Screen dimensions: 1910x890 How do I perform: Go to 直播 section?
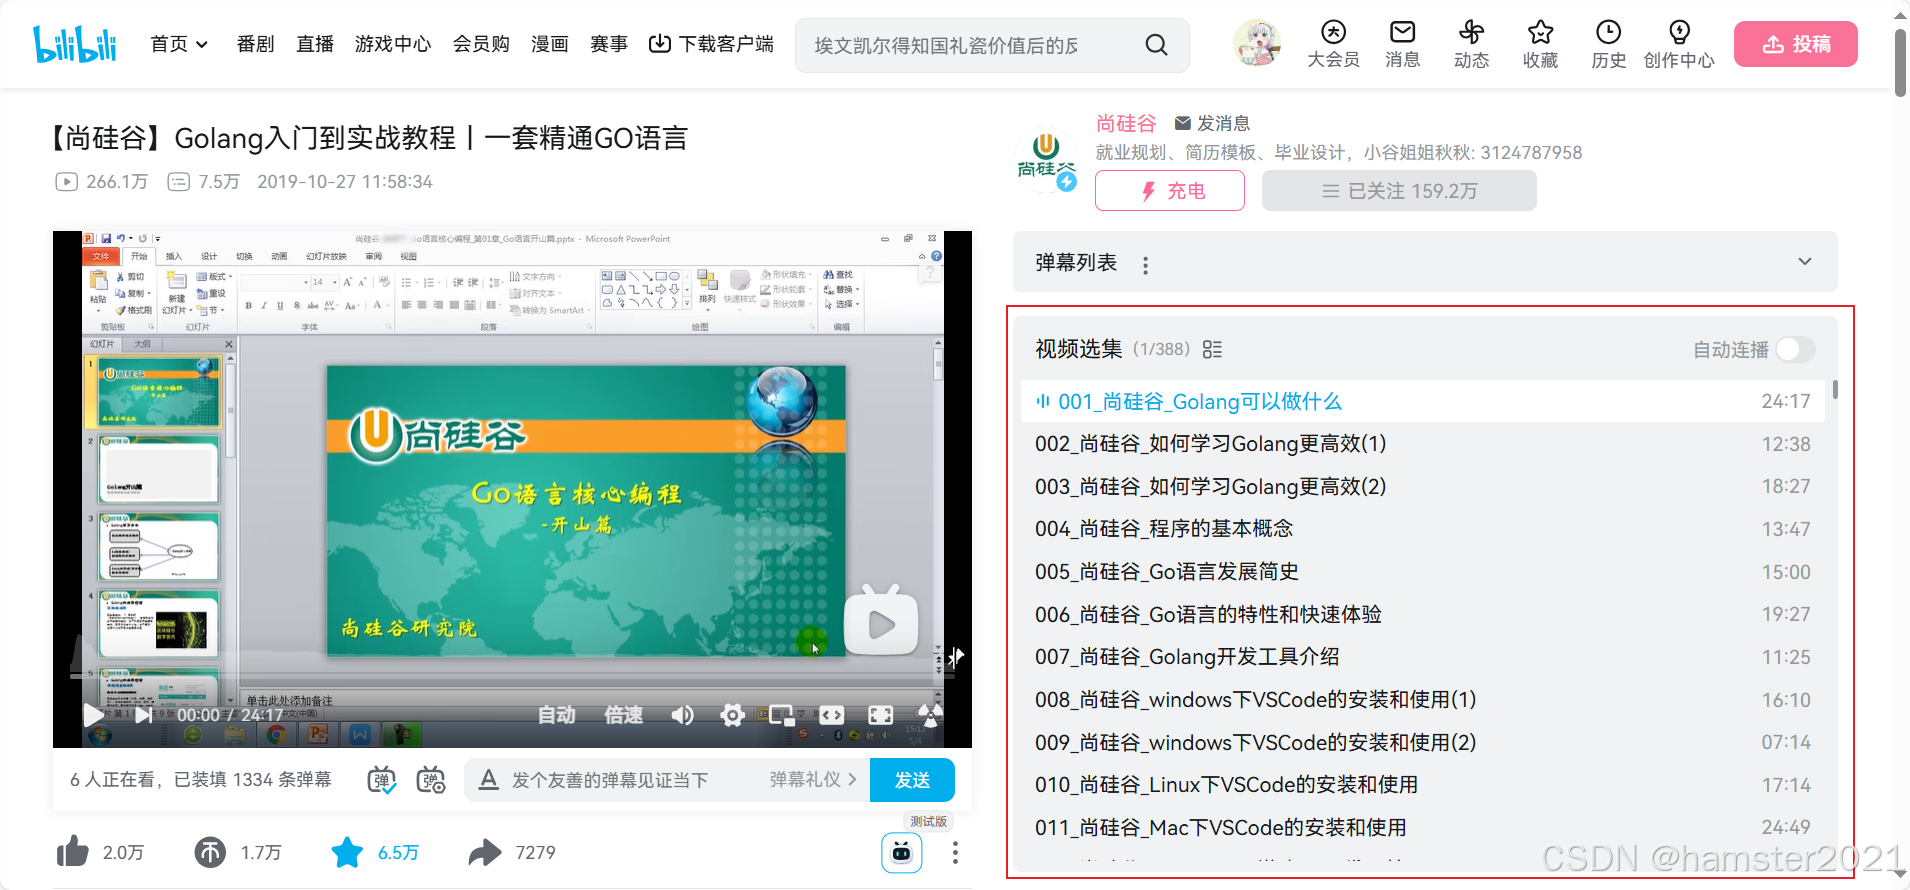click(x=315, y=44)
